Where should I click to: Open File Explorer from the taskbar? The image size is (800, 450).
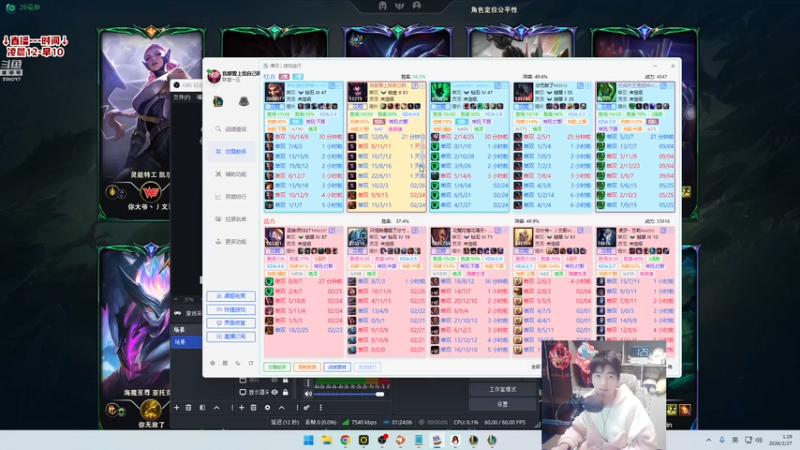click(x=327, y=440)
